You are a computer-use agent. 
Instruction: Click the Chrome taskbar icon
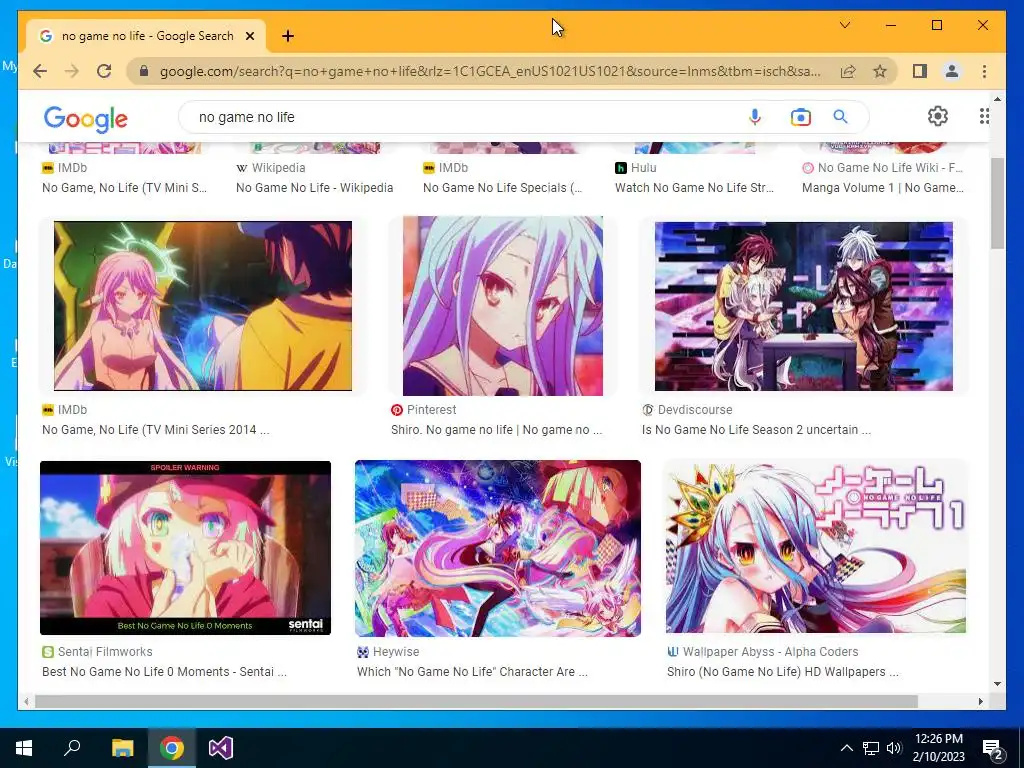coord(172,748)
